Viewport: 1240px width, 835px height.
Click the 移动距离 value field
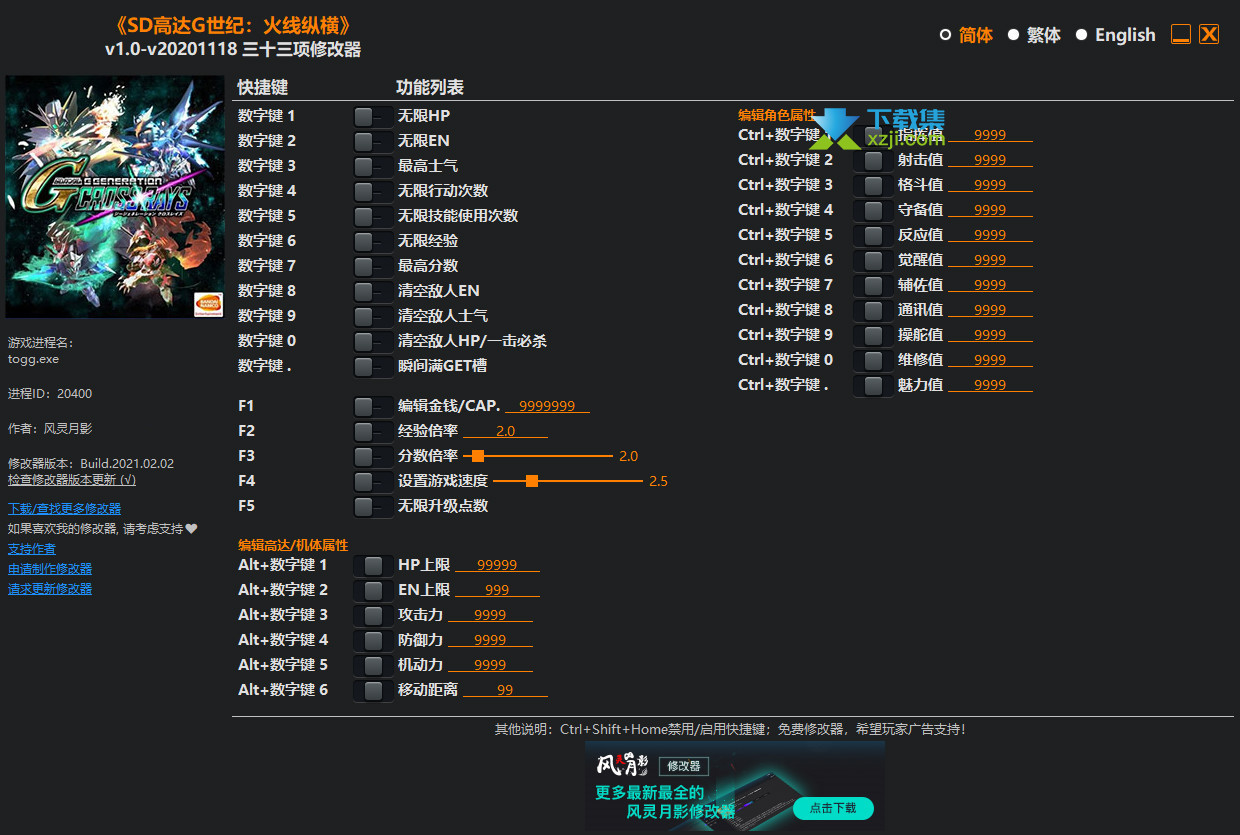505,690
